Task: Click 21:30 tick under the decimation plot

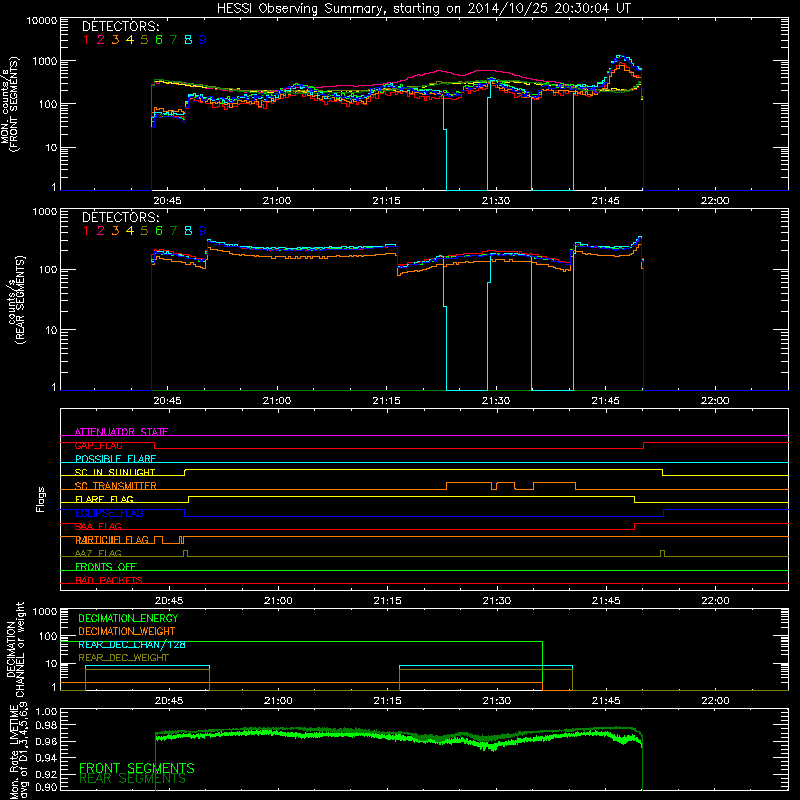Action: click(x=496, y=701)
